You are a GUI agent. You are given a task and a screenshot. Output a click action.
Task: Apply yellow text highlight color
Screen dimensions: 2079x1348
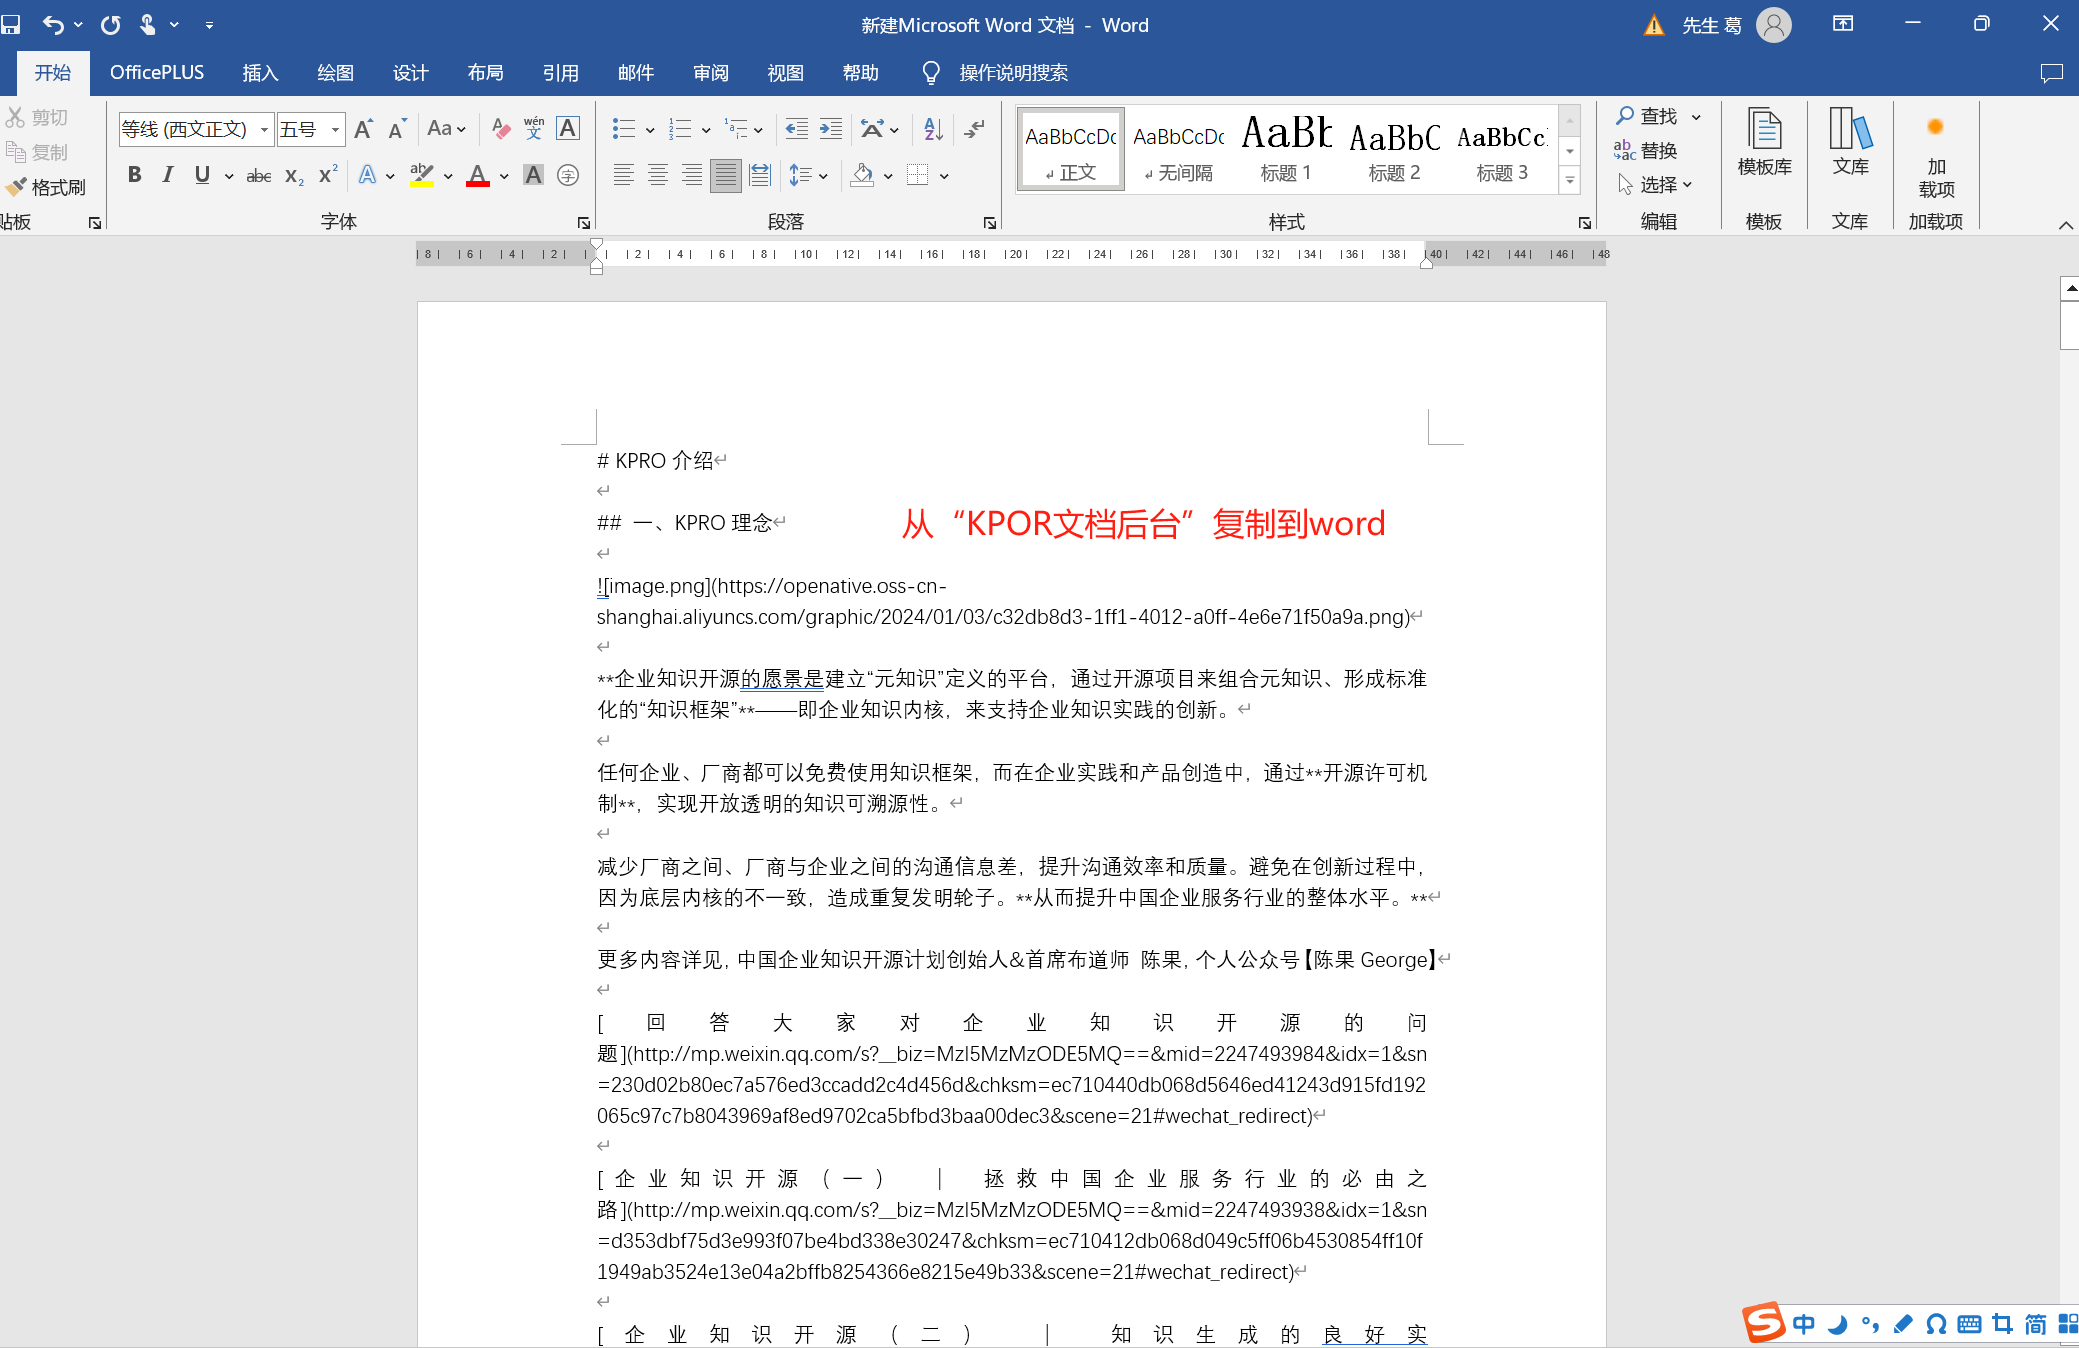pyautogui.click(x=422, y=176)
